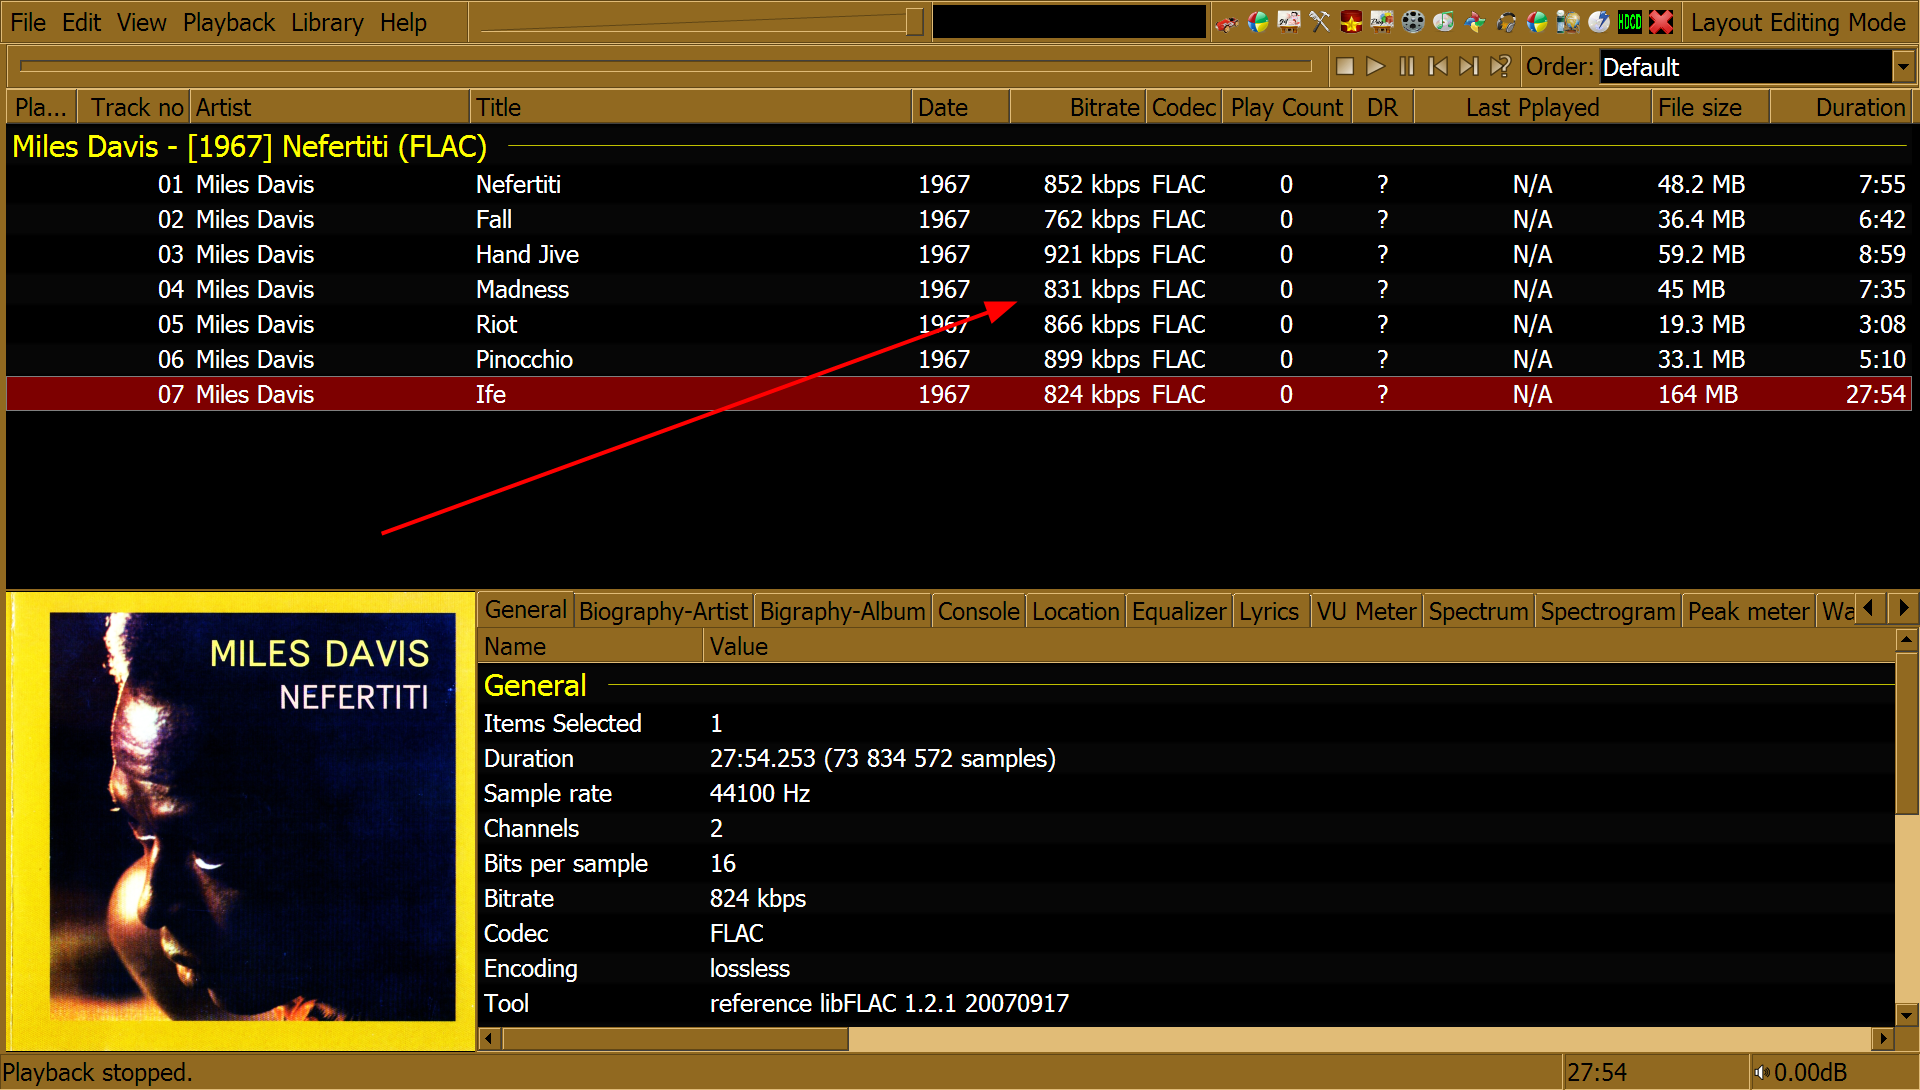Show the VU Meter tab
Image resolution: width=1920 pixels, height=1090 pixels.
coord(1366,611)
